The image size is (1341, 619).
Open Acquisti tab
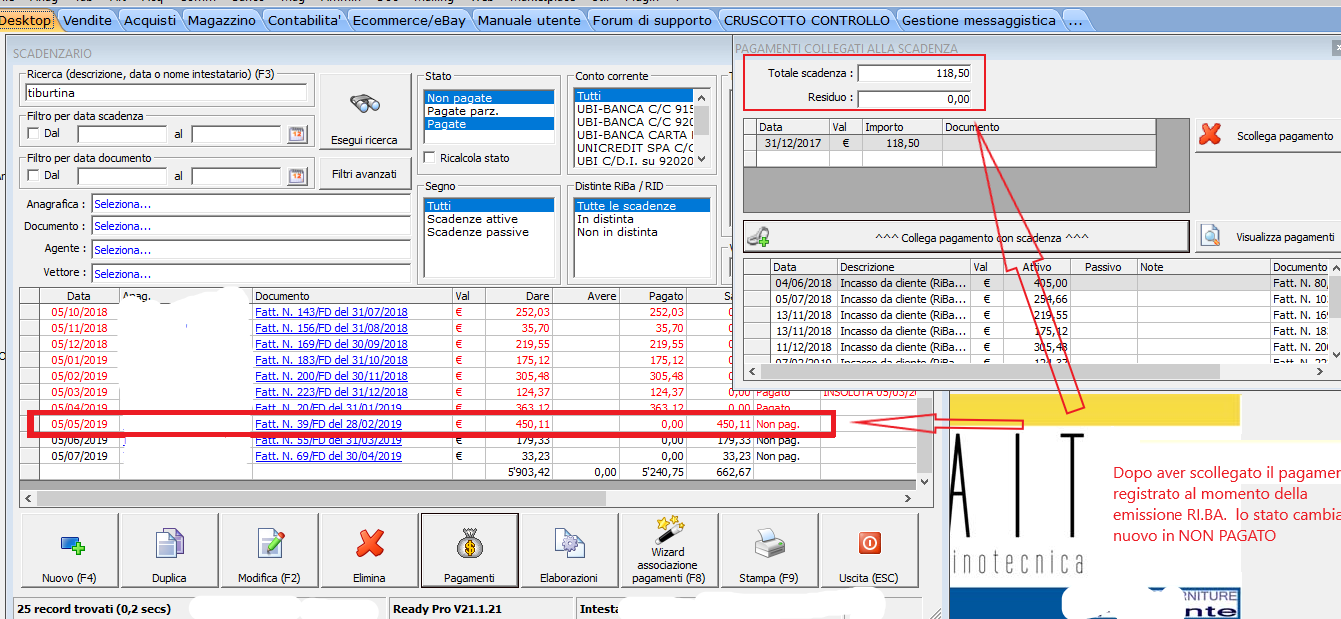coord(150,20)
